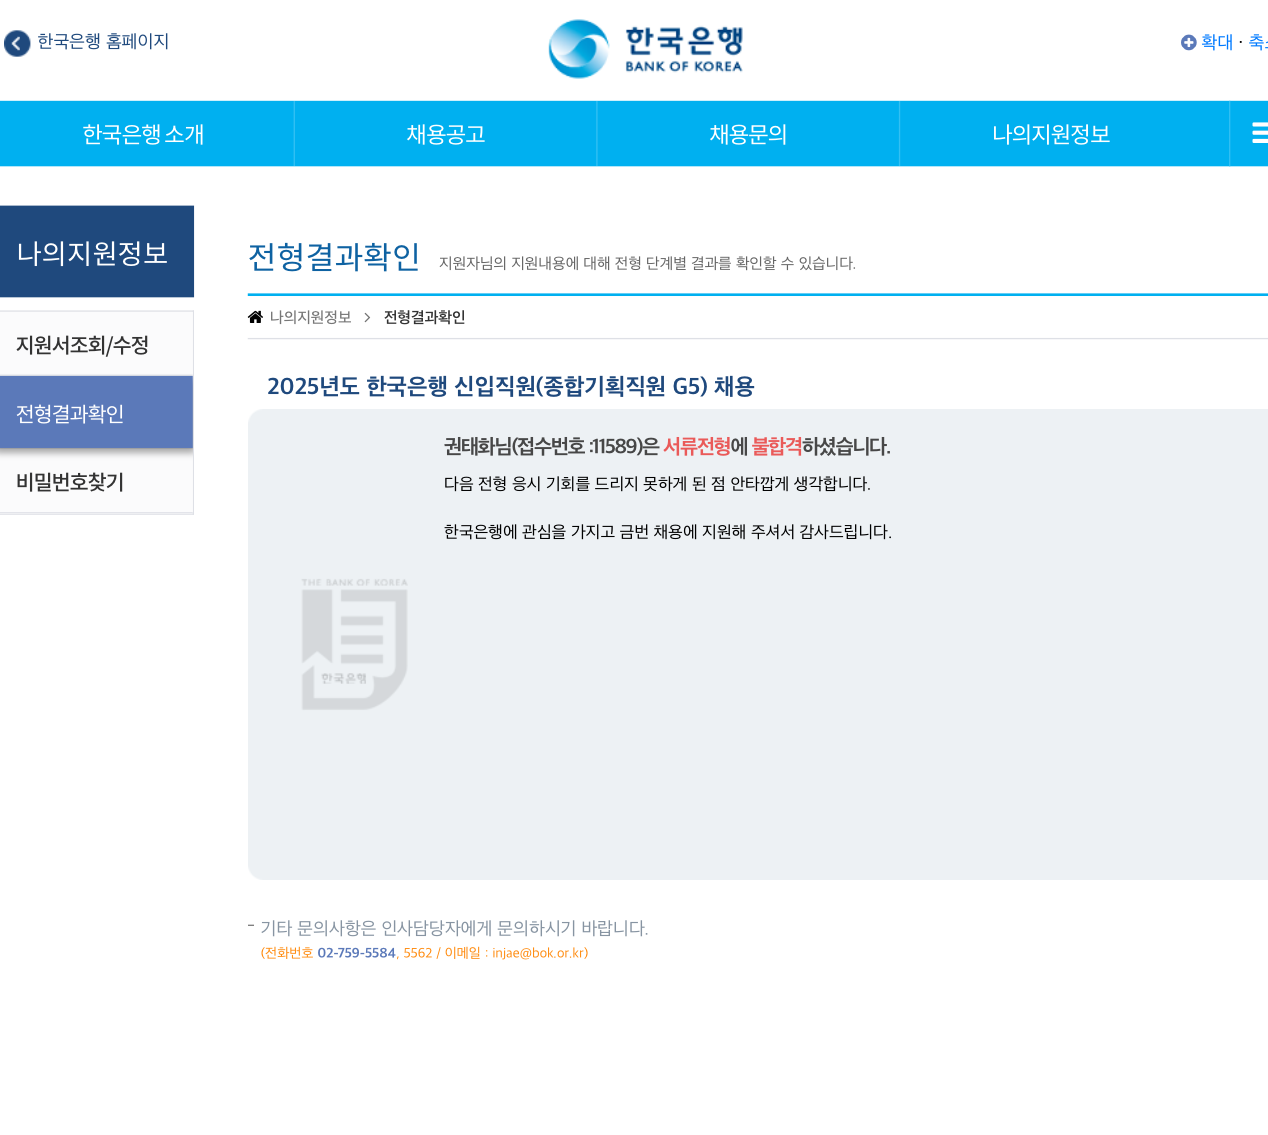The image size is (1268, 1135).
Task: Click the 나의지원정보 sidebar header
Action: point(96,252)
